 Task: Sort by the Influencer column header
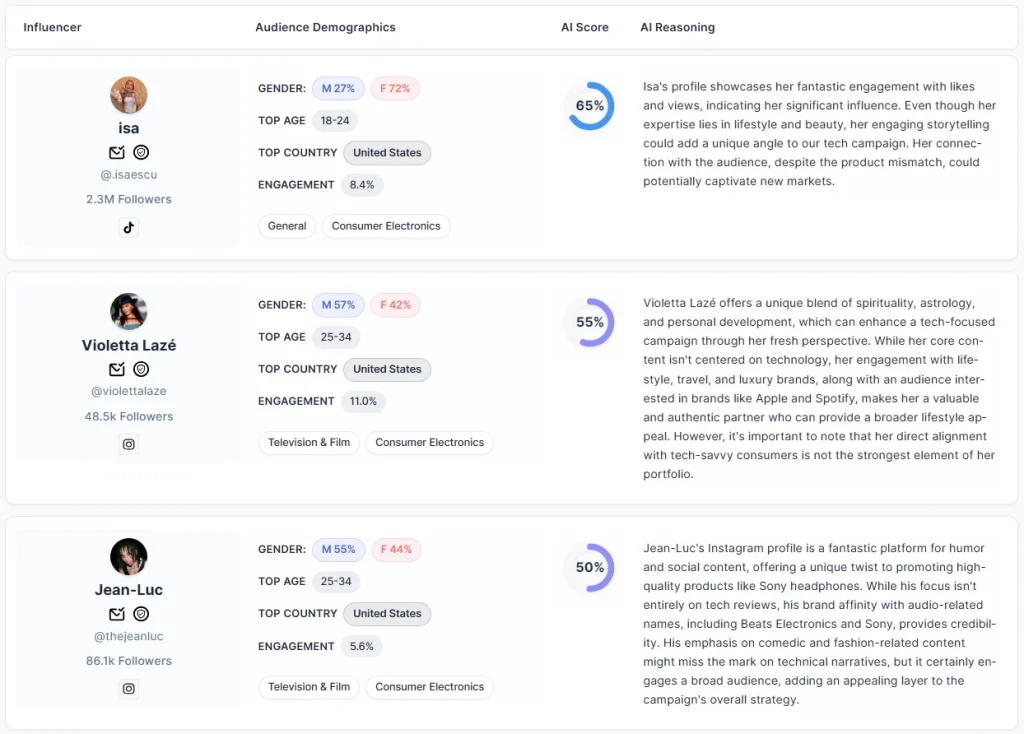point(52,27)
